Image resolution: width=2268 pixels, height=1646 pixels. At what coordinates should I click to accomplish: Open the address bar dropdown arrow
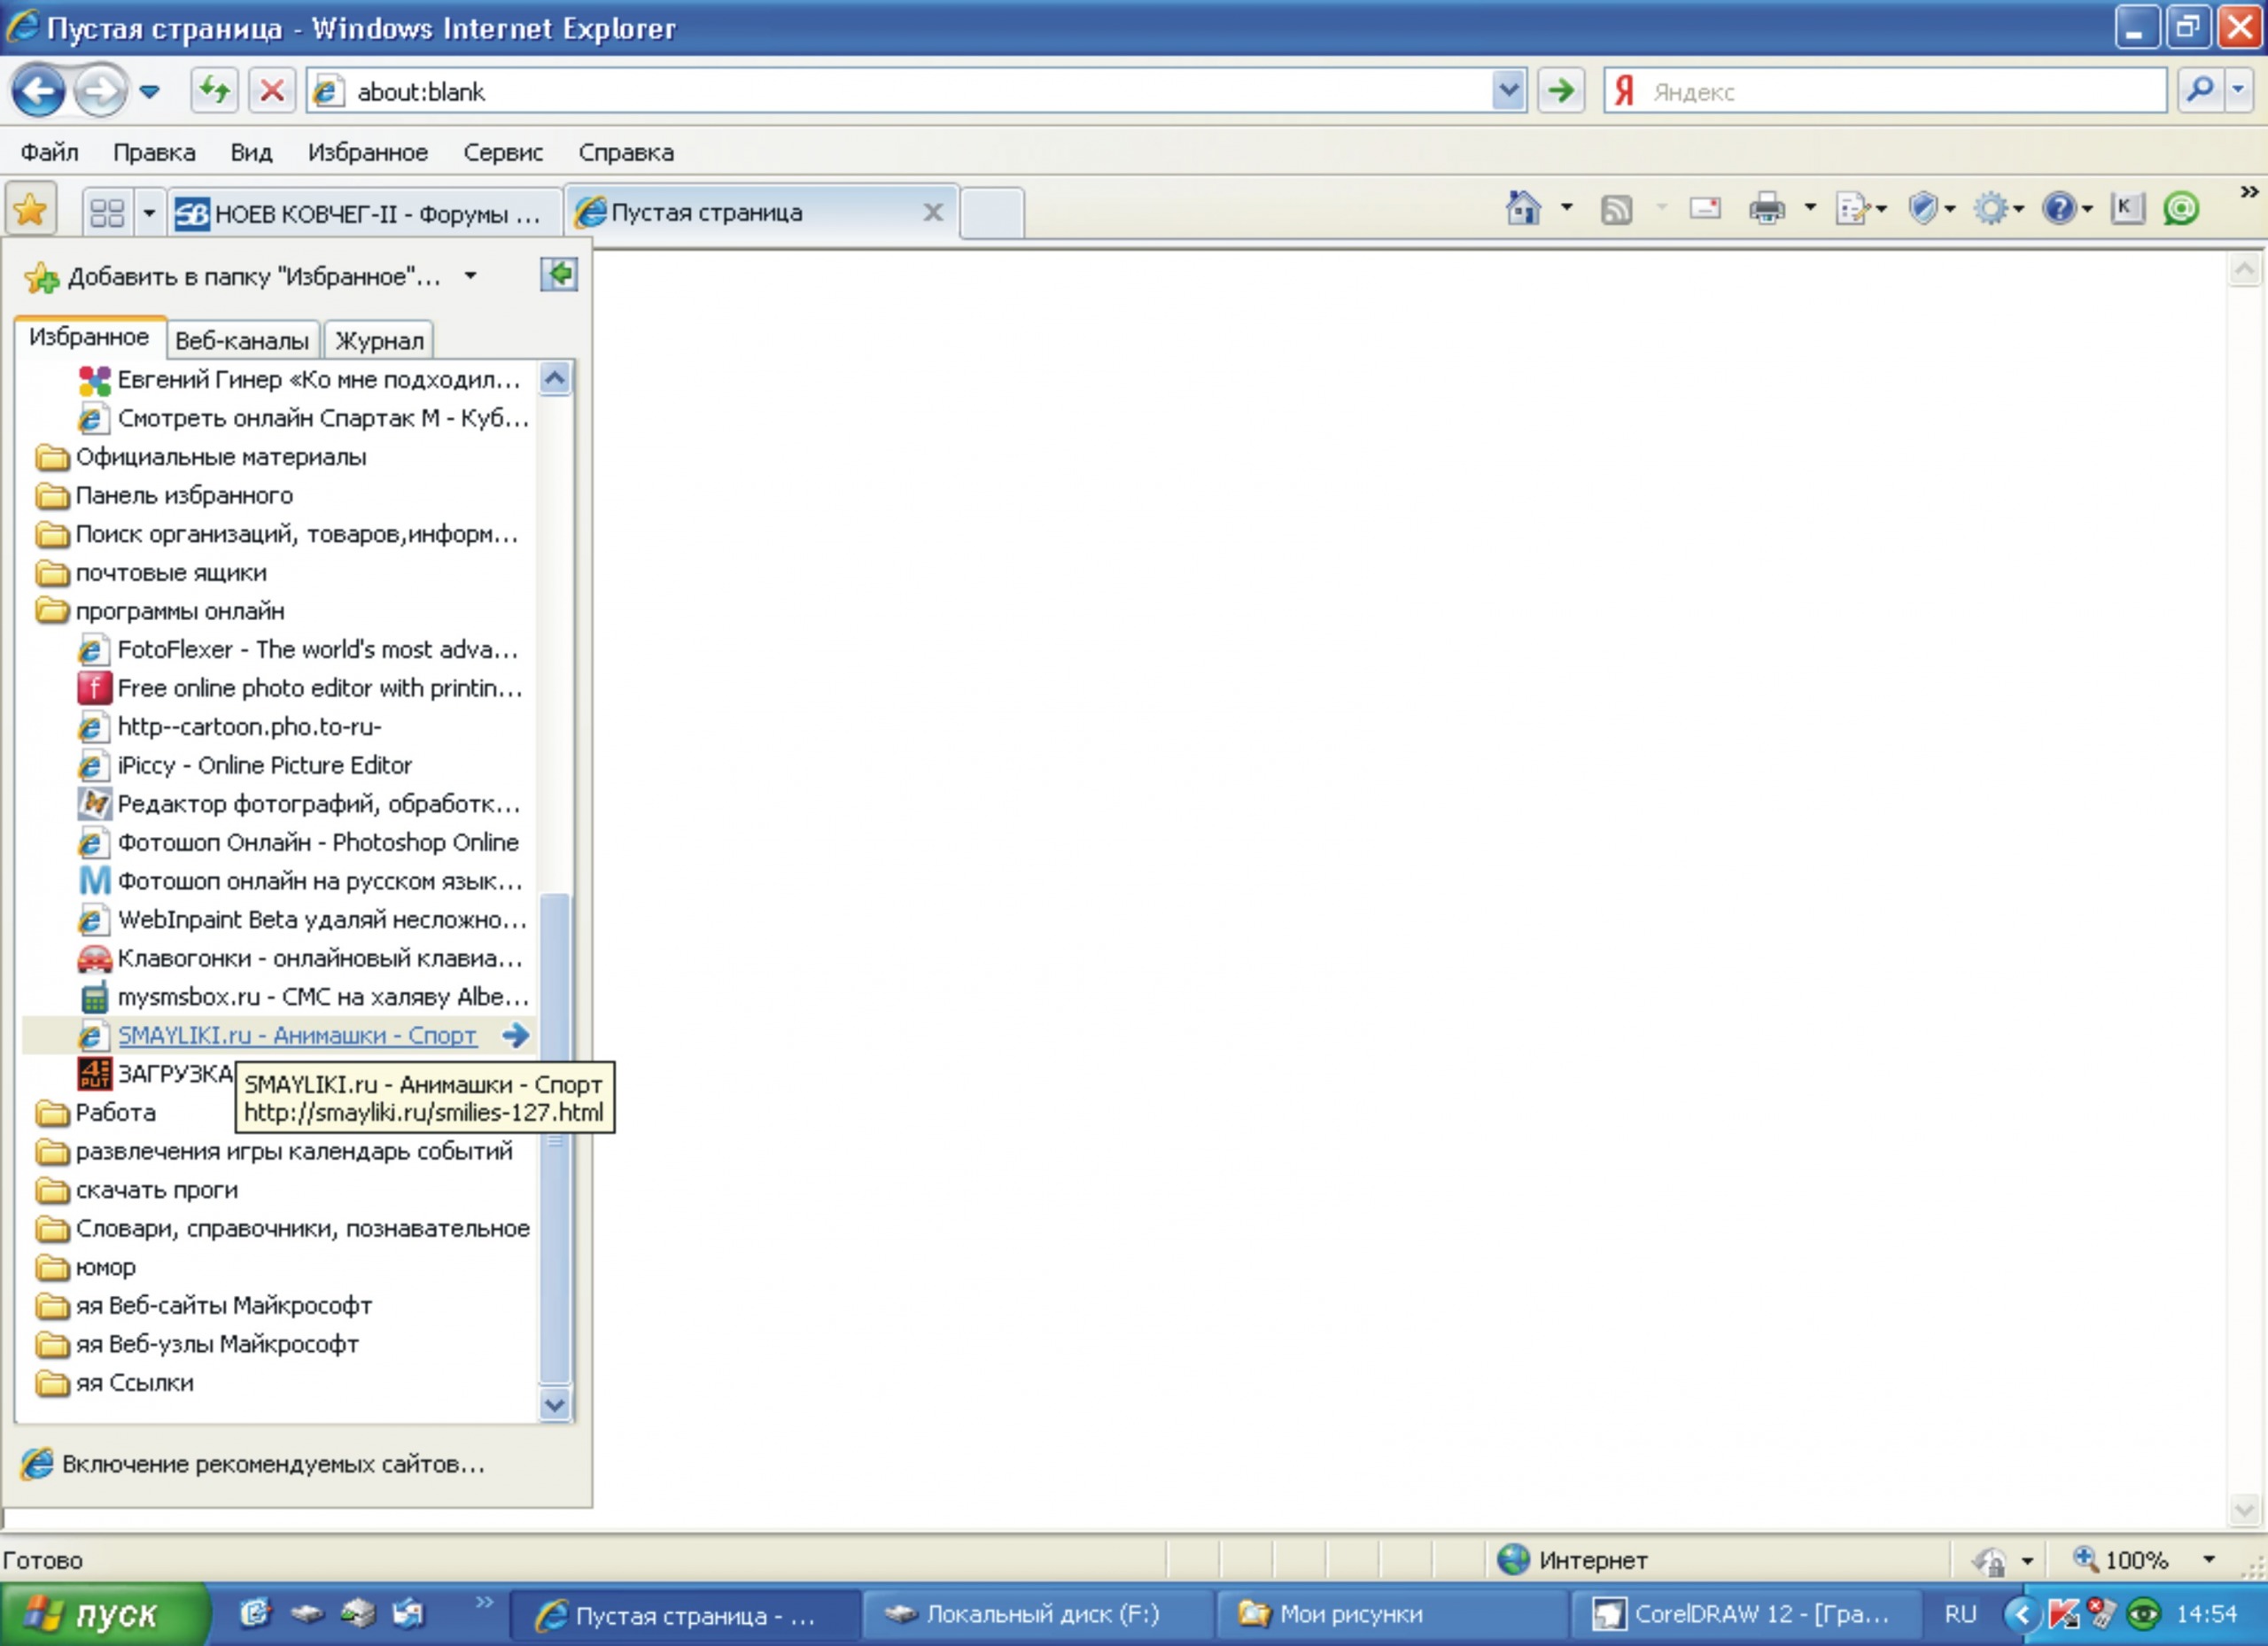tap(1508, 92)
